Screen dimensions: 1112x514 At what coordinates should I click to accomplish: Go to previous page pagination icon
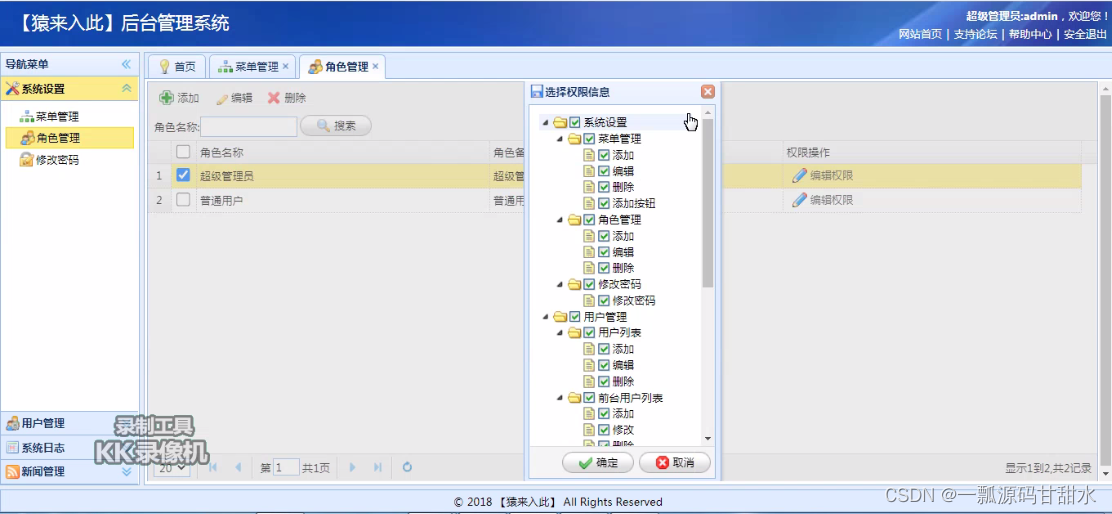click(x=238, y=467)
